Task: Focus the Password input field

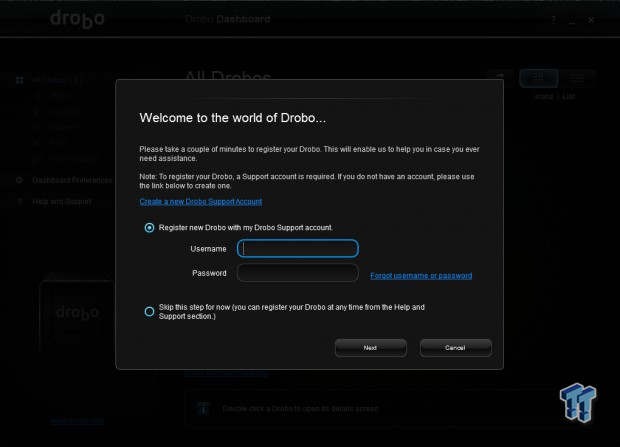Action: [298, 273]
